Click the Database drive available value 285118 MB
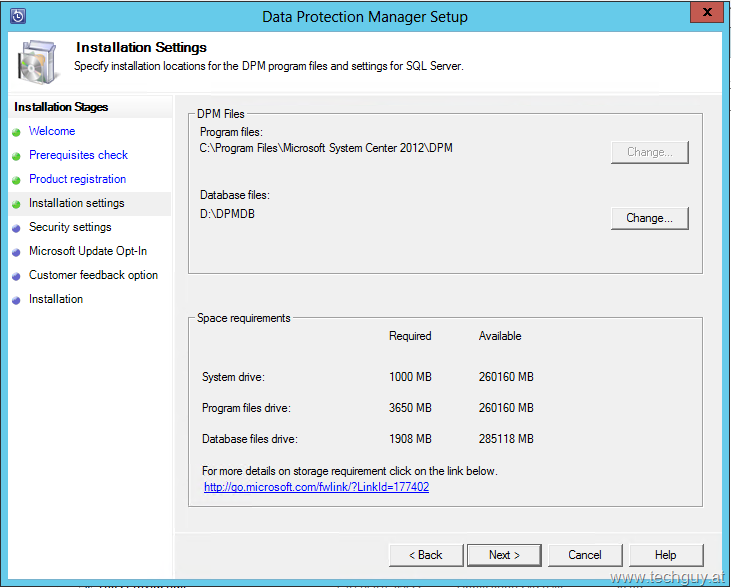 coord(506,439)
